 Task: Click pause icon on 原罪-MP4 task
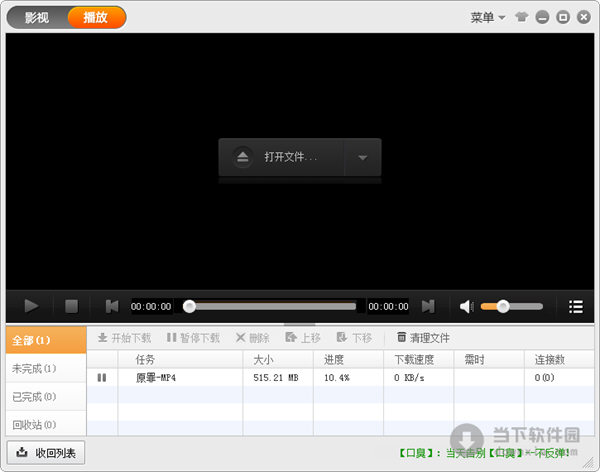point(102,377)
